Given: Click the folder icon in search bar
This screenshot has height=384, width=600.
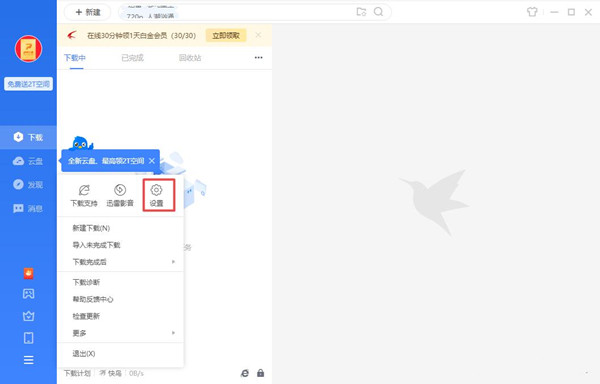Looking at the screenshot, I should point(361,12).
